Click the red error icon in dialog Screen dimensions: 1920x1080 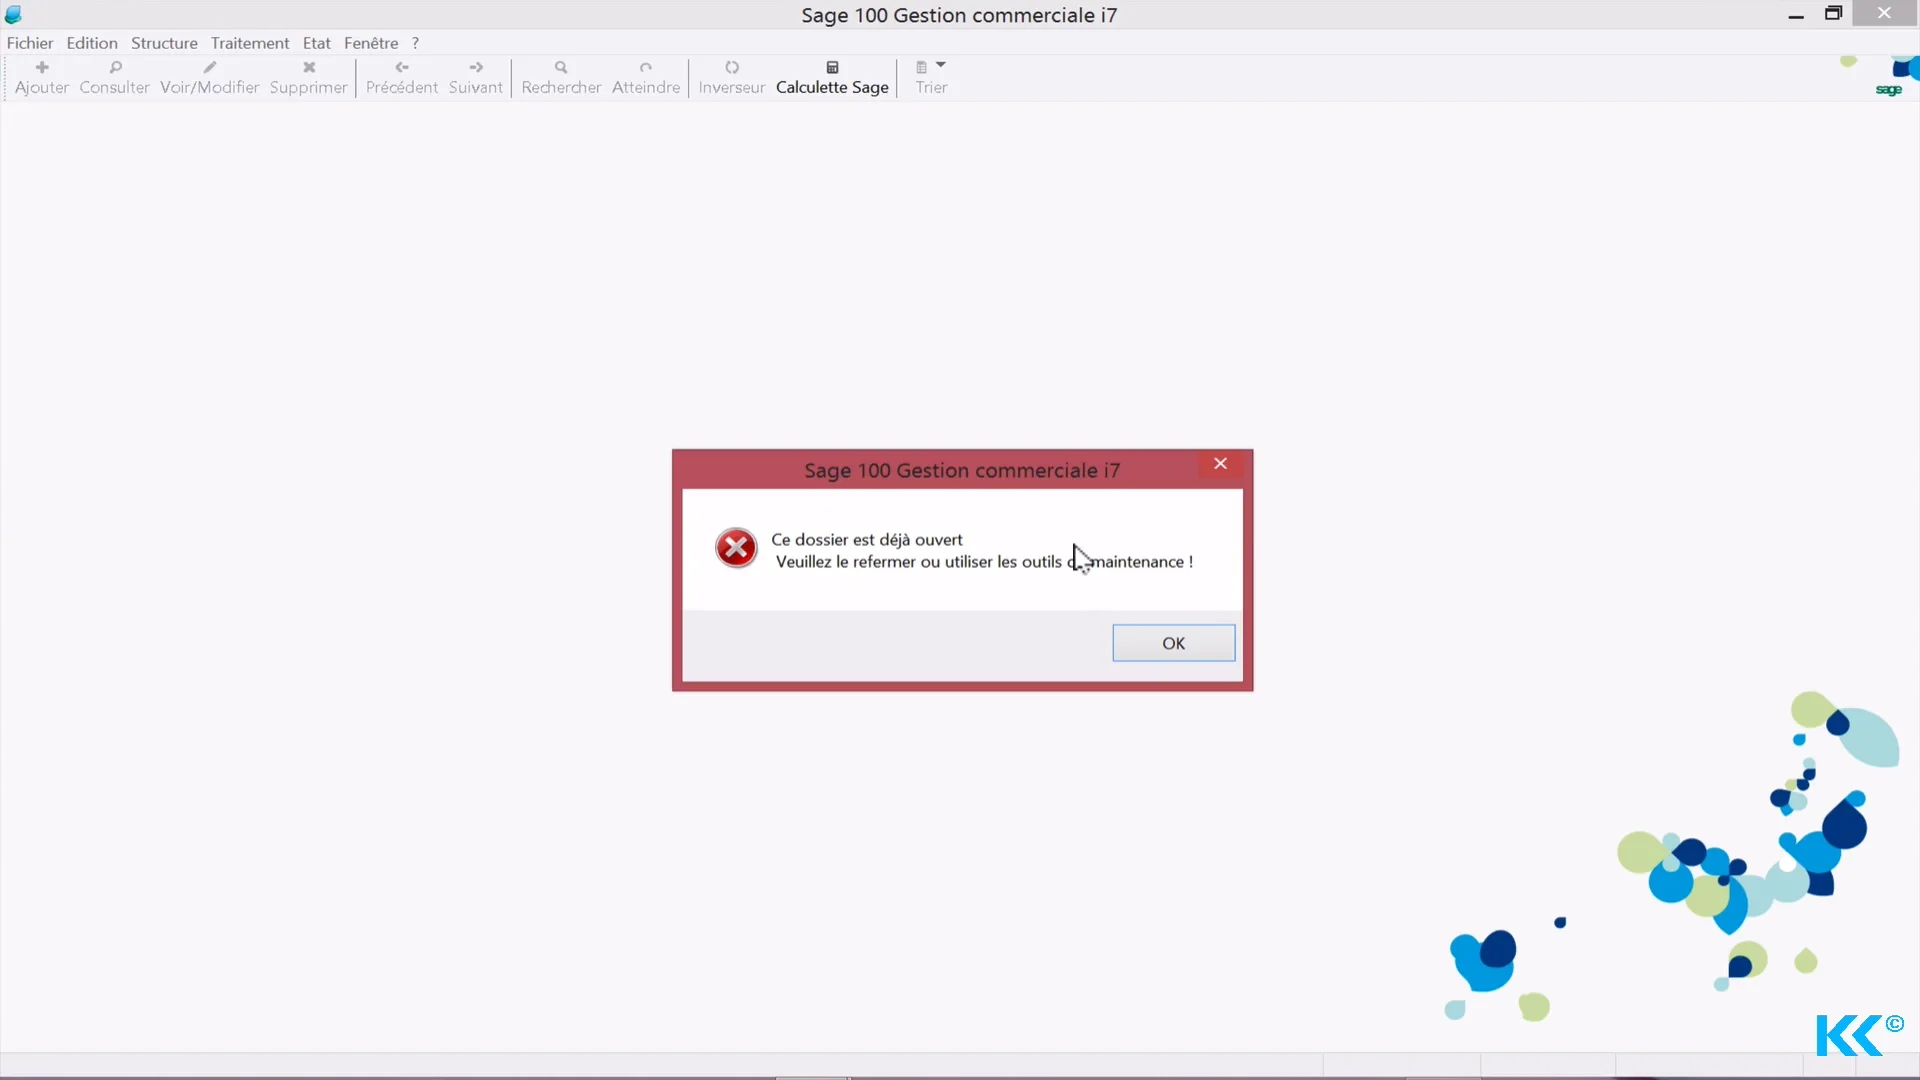736,548
